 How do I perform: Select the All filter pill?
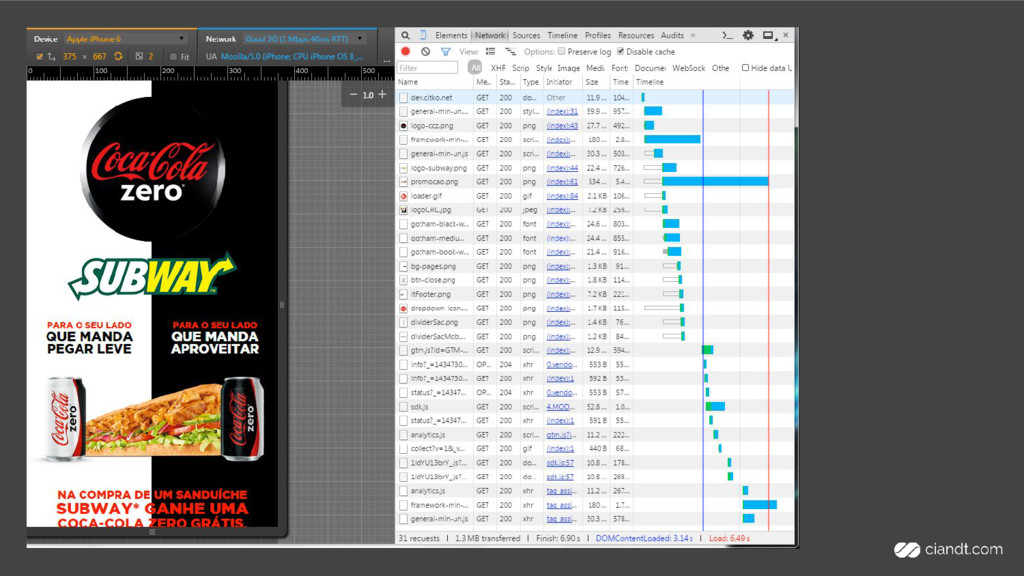(475, 67)
